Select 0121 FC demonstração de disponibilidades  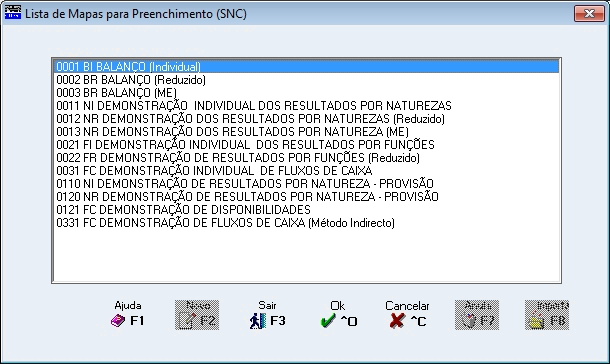coord(306,210)
